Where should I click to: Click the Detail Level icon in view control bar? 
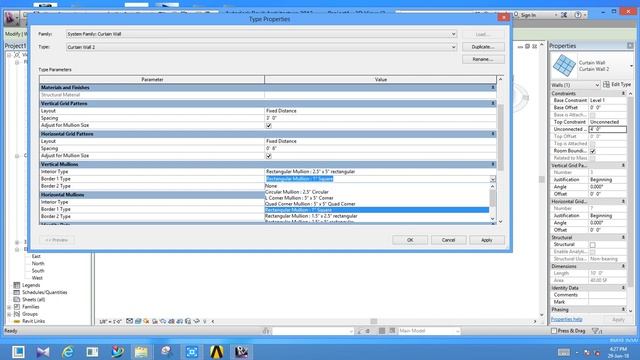[129, 321]
